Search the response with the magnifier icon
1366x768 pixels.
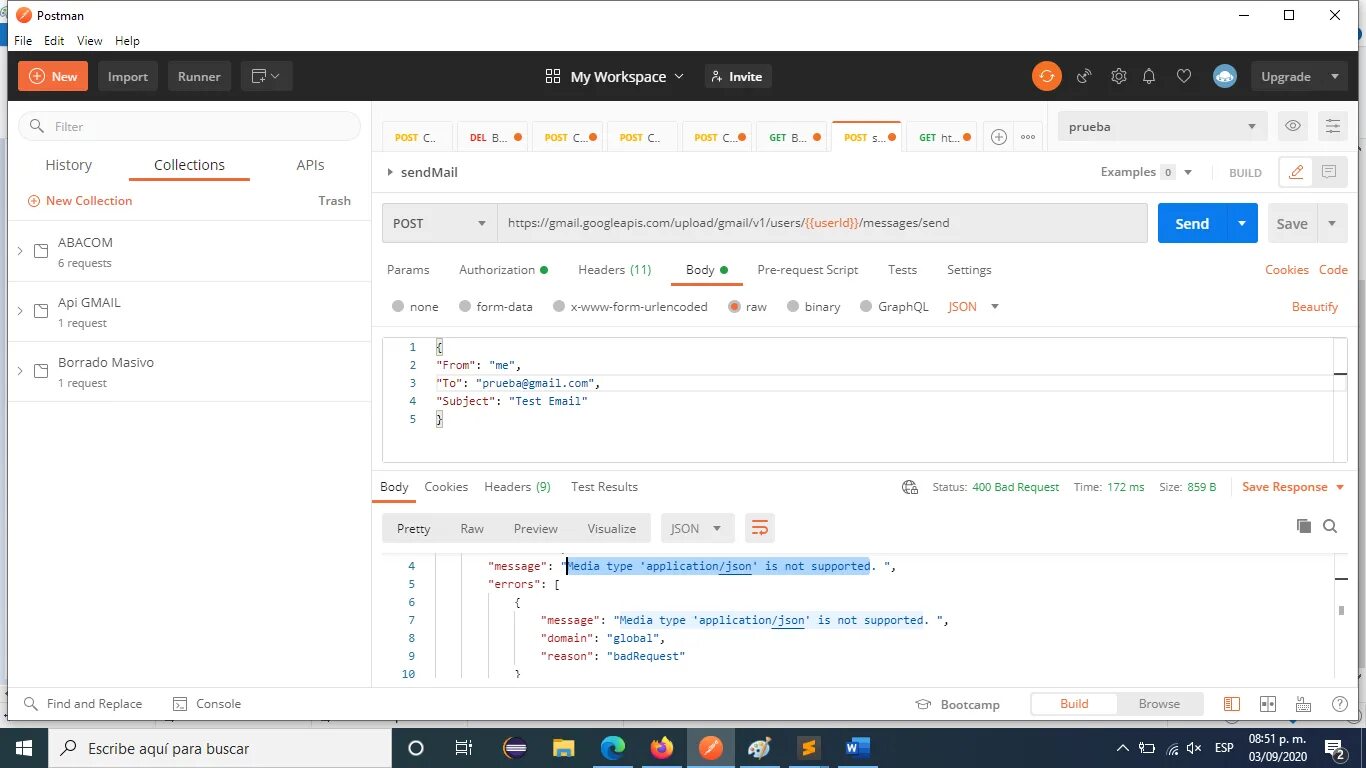[1330, 526]
